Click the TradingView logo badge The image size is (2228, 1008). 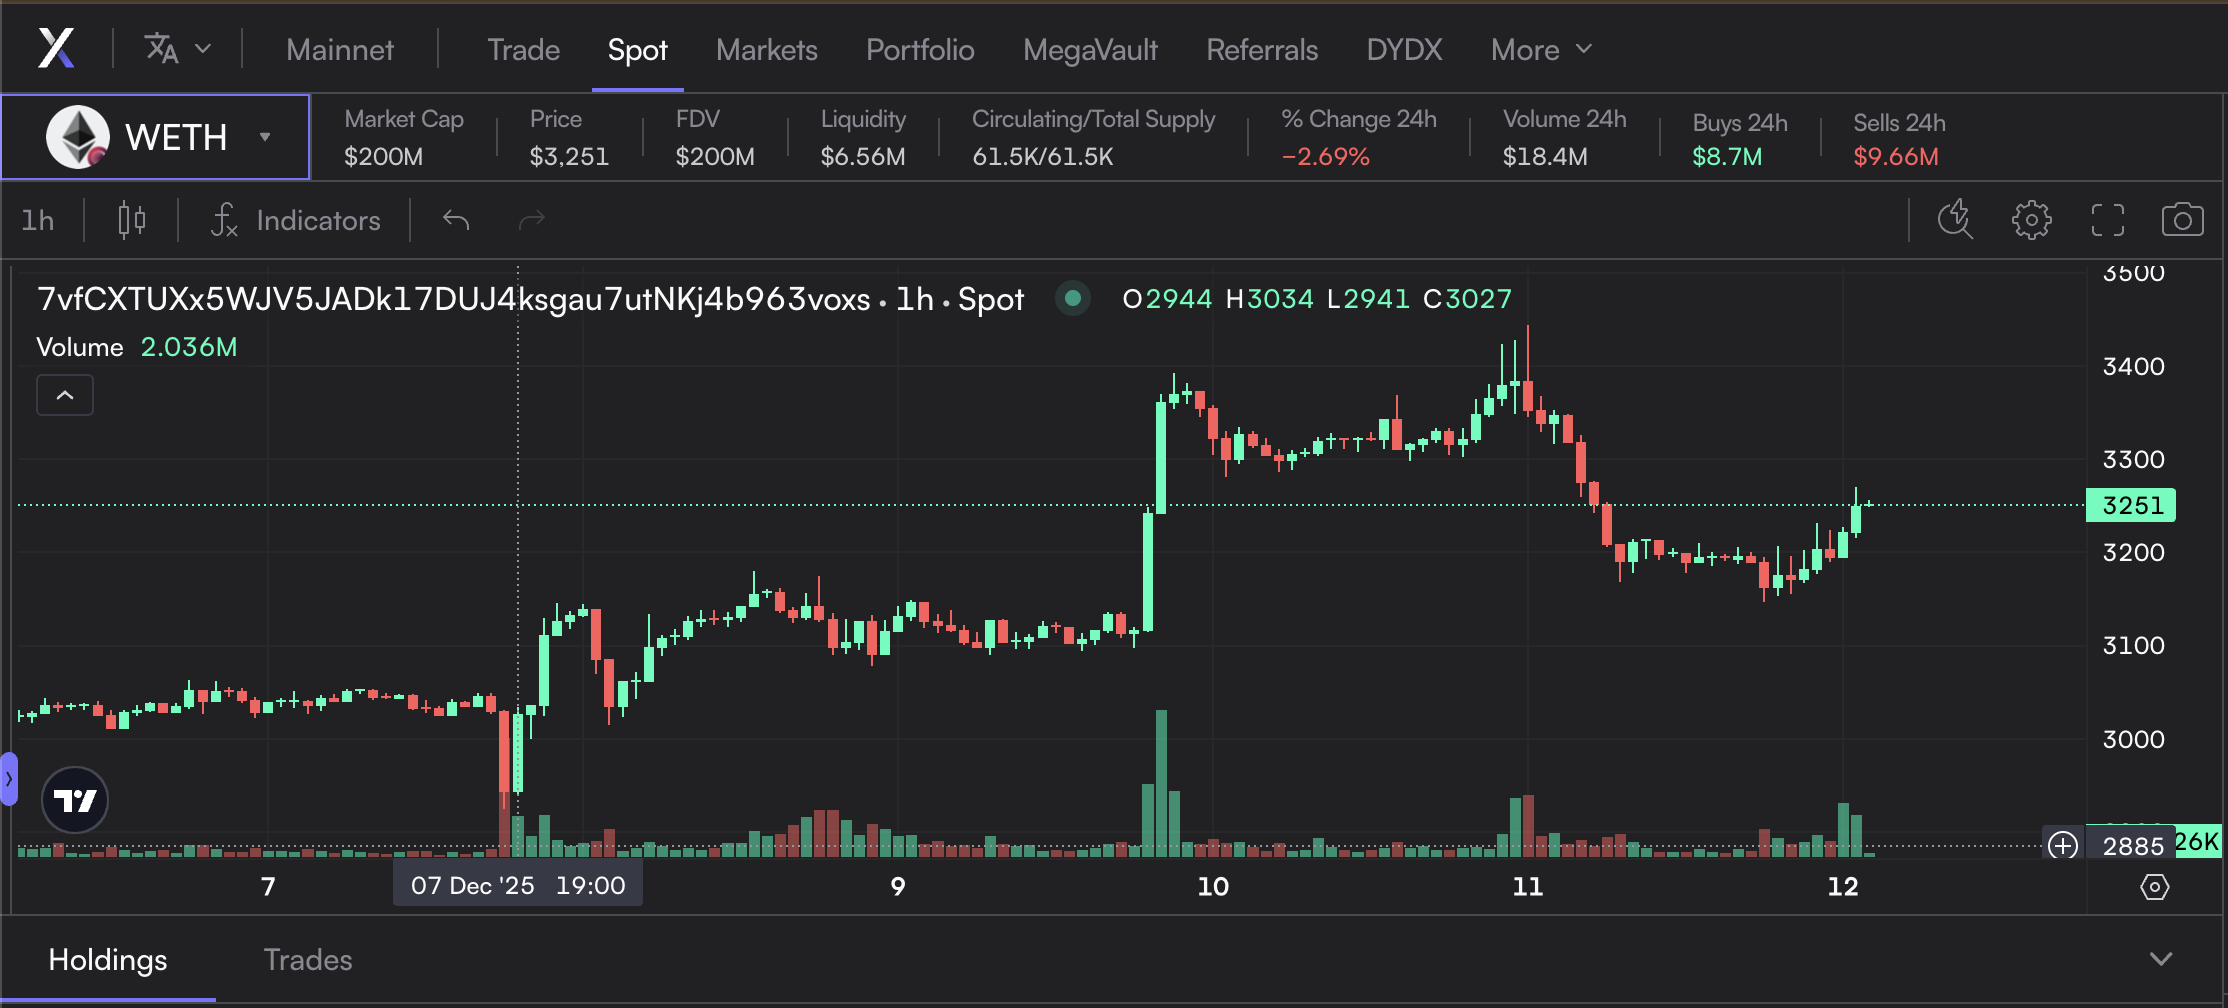[x=75, y=800]
